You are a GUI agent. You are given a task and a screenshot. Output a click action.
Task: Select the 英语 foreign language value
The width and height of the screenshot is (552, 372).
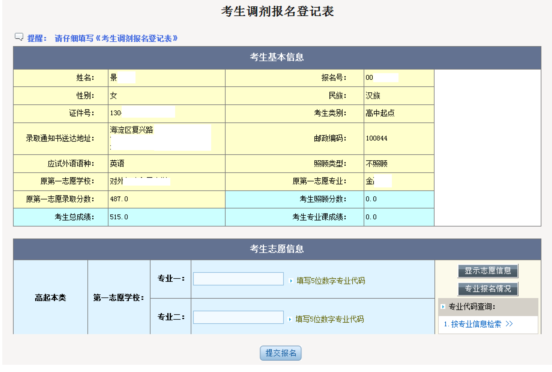click(x=117, y=164)
